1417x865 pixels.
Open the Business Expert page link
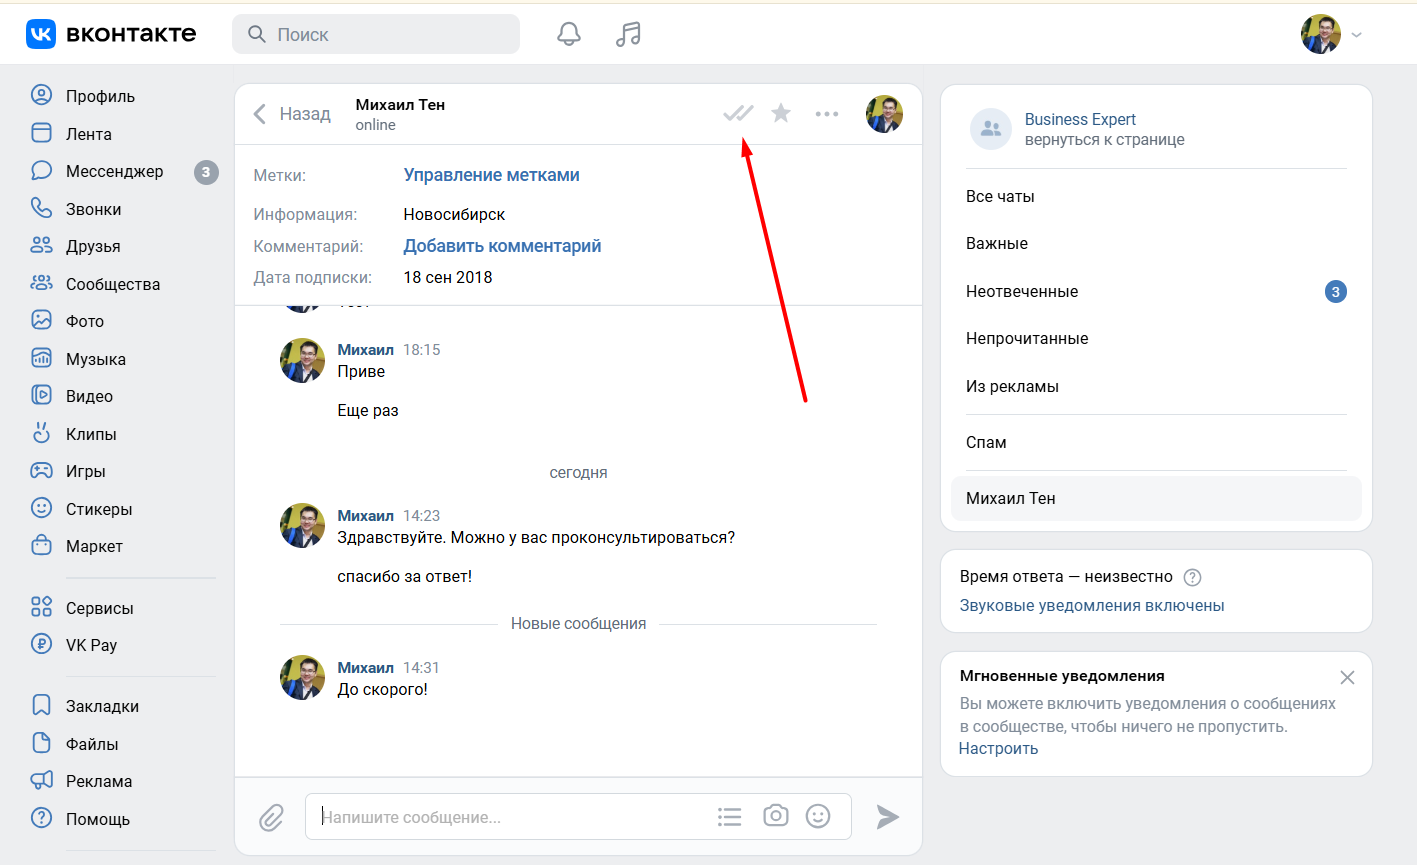(1080, 119)
